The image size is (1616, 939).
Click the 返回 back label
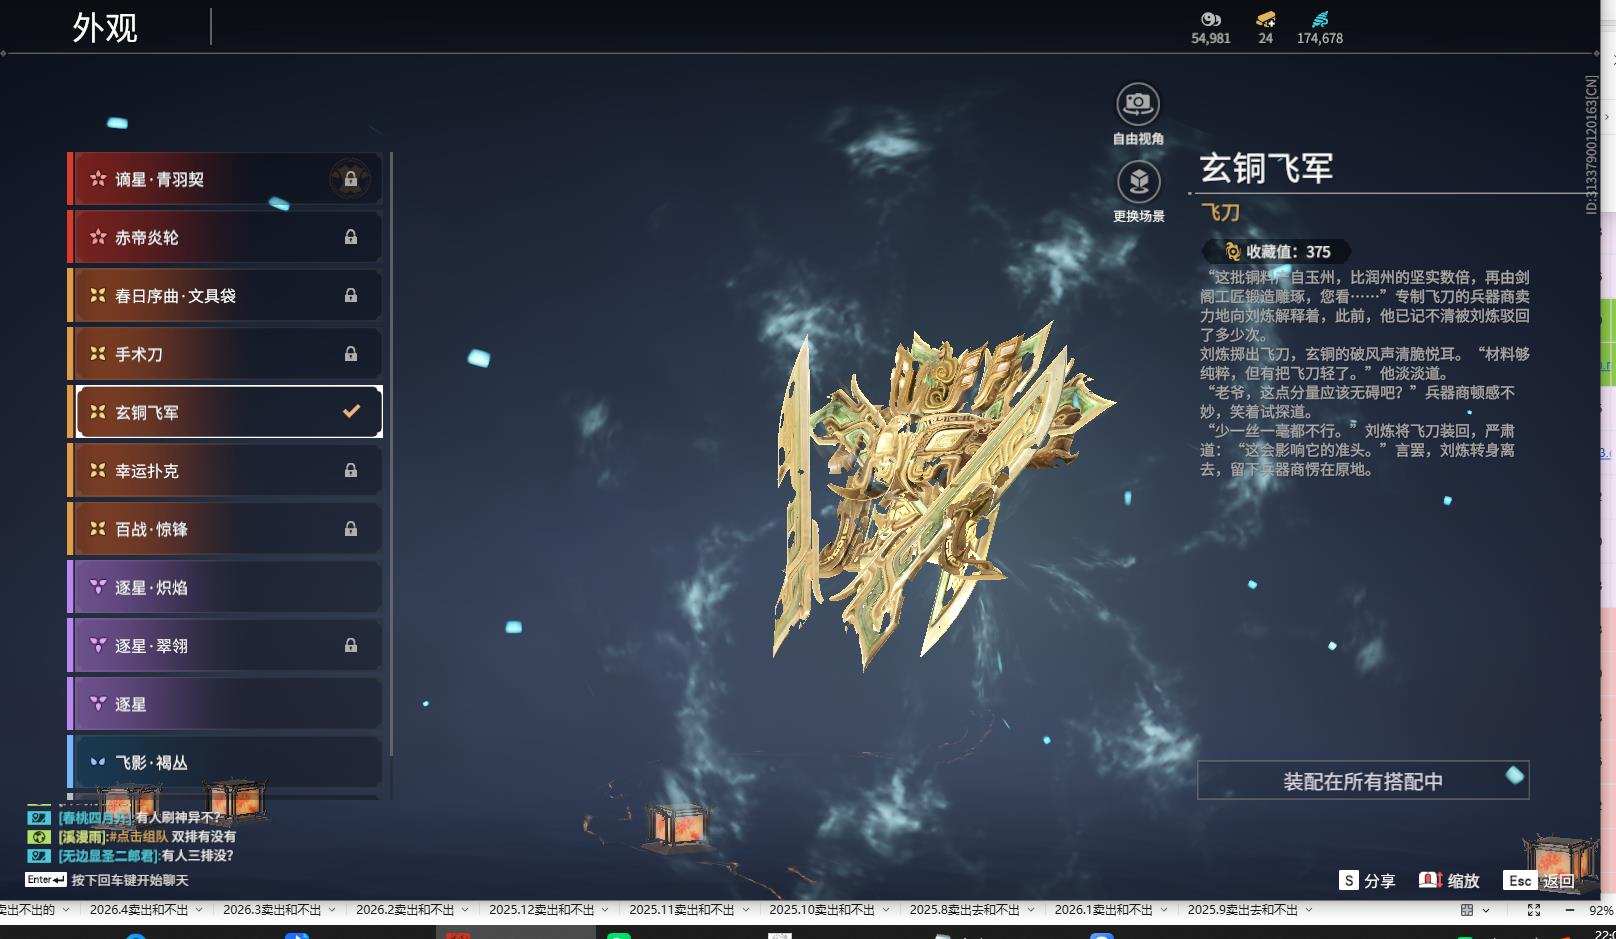coord(1558,881)
